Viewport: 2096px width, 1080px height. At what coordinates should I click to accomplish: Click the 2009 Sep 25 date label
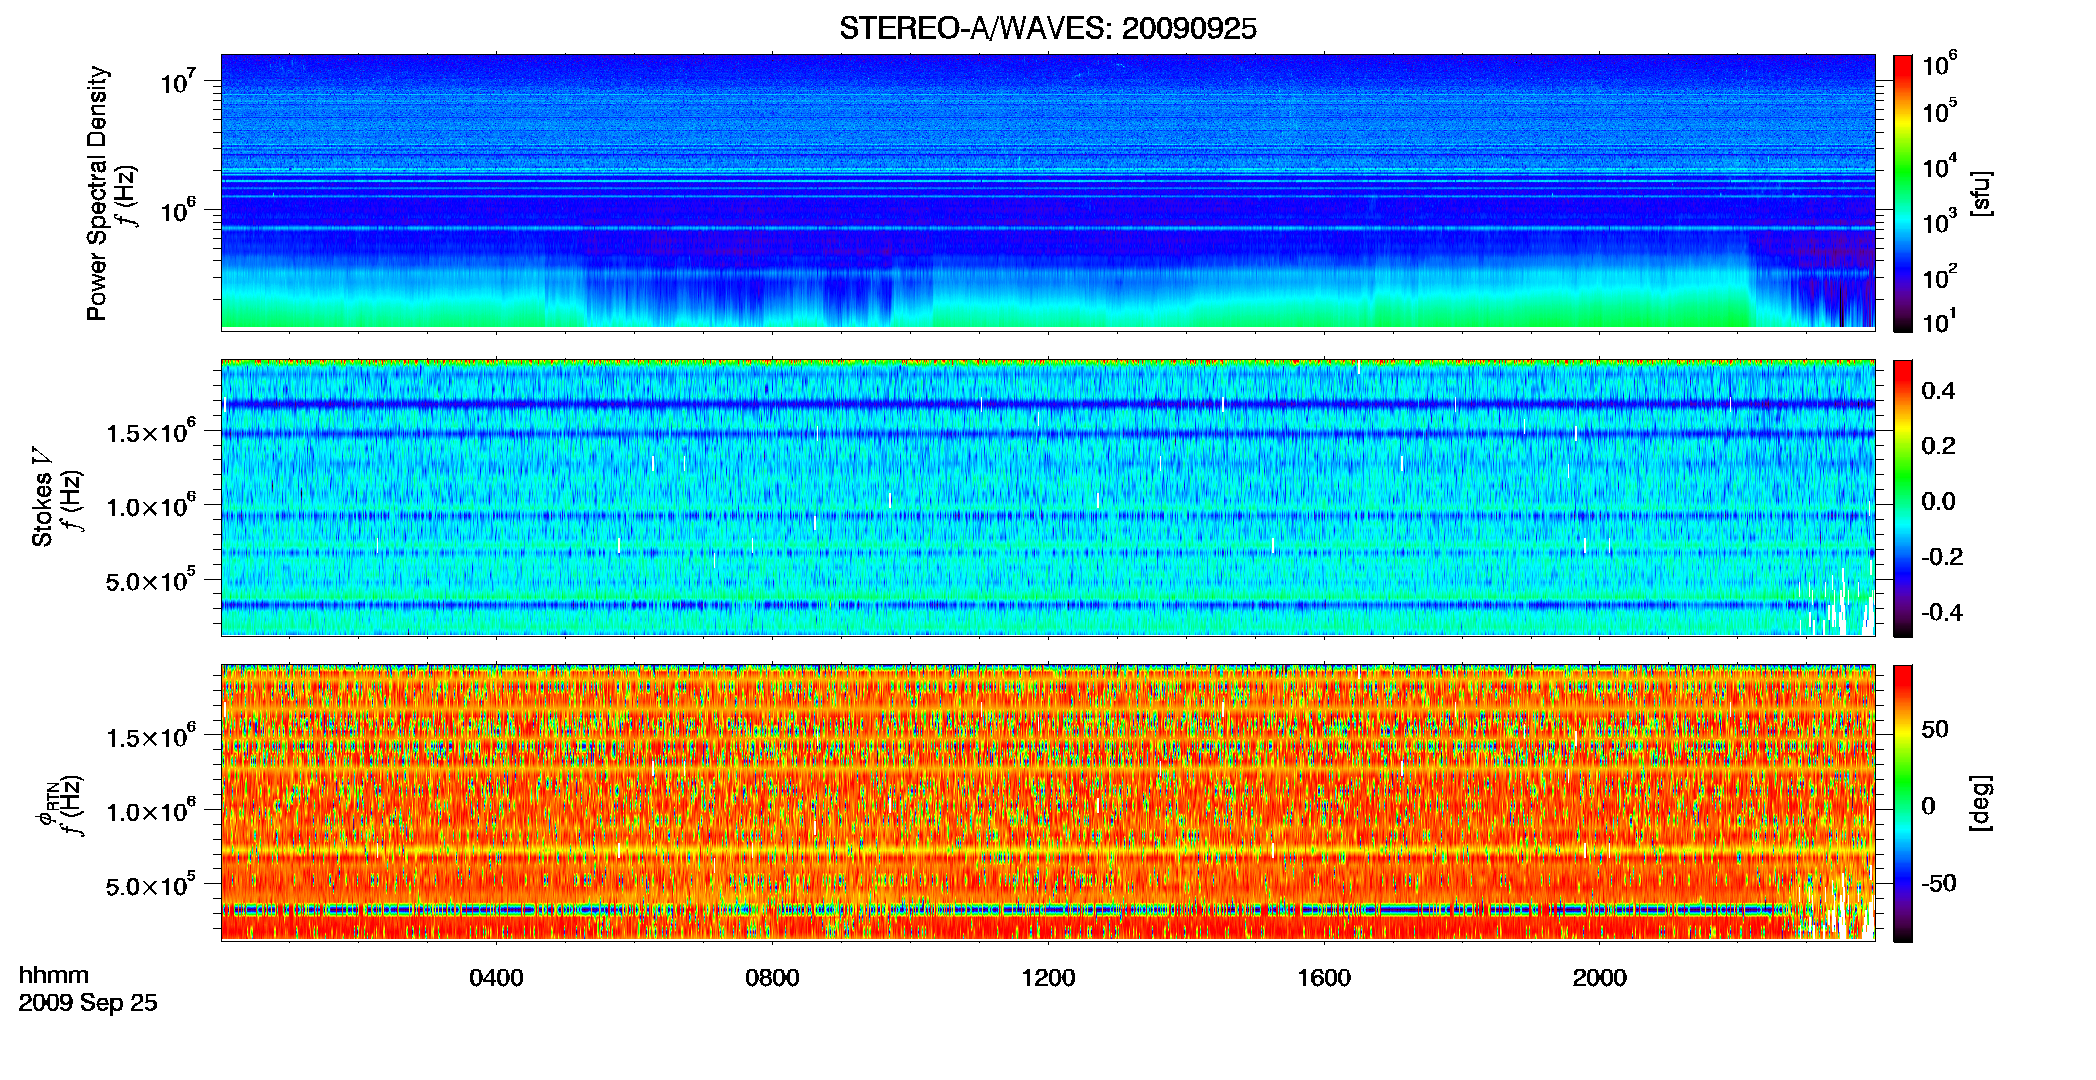pos(88,1003)
